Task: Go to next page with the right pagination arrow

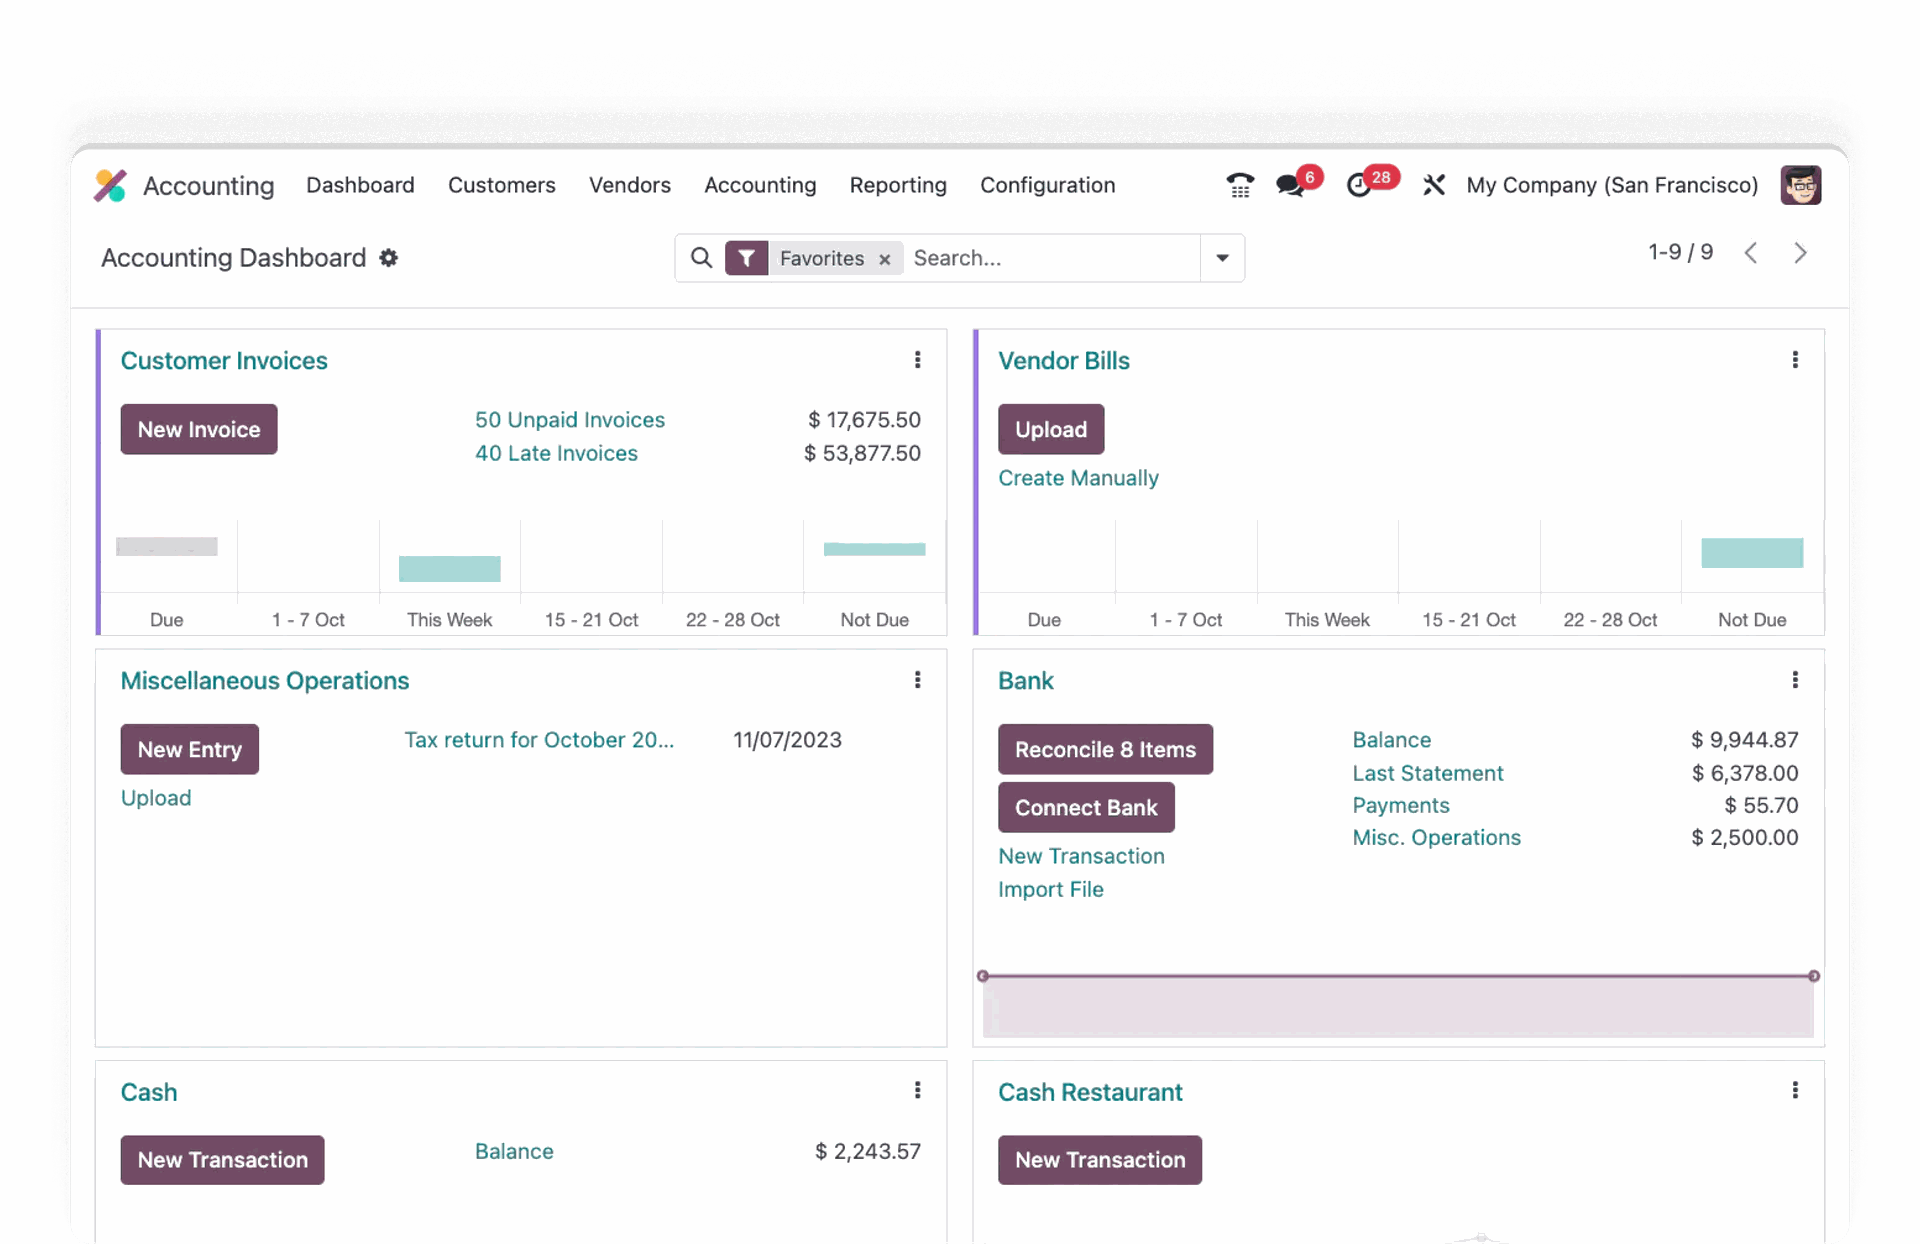Action: coord(1800,253)
